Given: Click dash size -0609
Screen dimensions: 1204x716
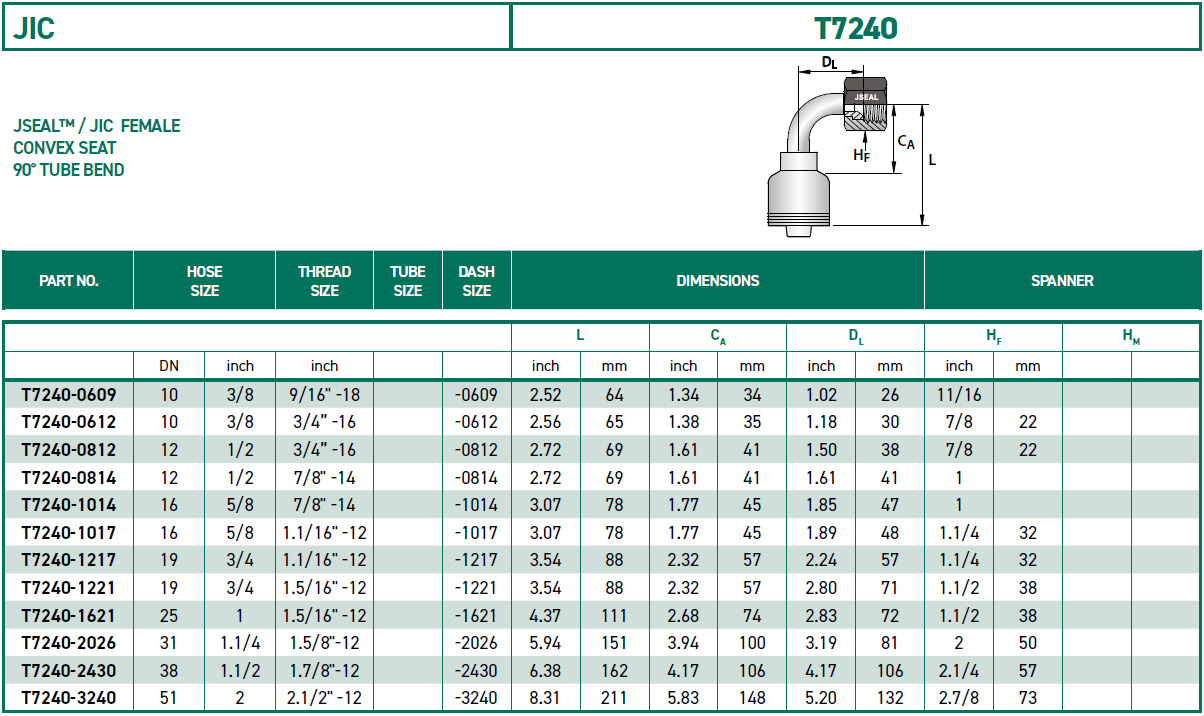Looking at the screenshot, I should (477, 395).
